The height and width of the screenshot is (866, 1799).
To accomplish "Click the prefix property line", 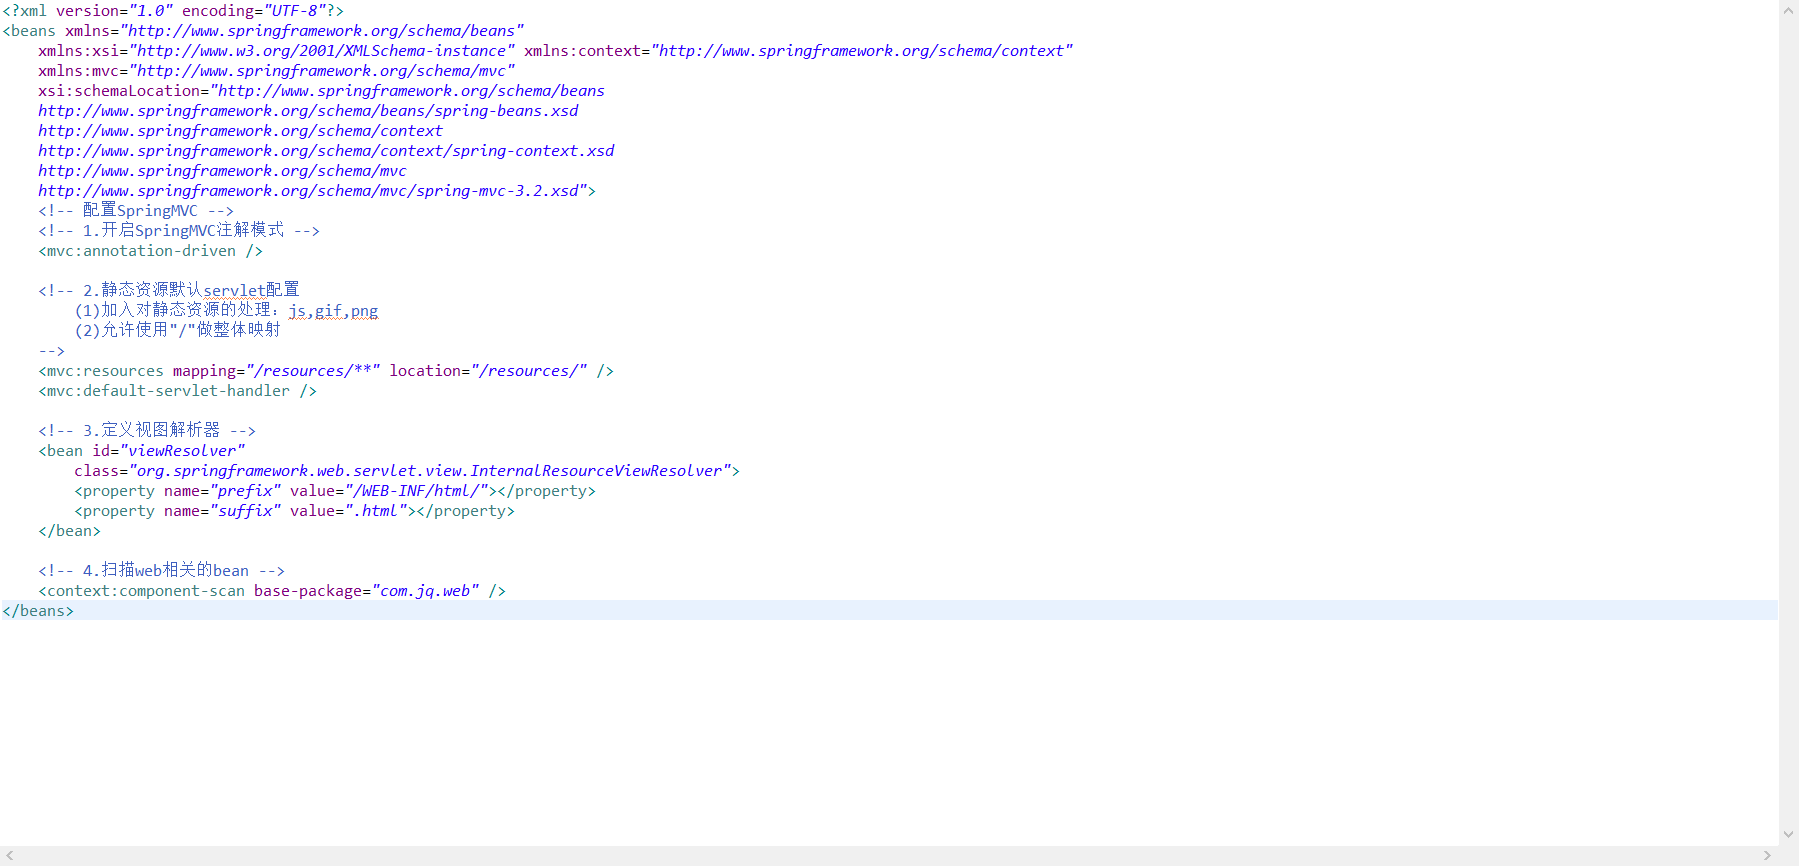I will 335,491.
